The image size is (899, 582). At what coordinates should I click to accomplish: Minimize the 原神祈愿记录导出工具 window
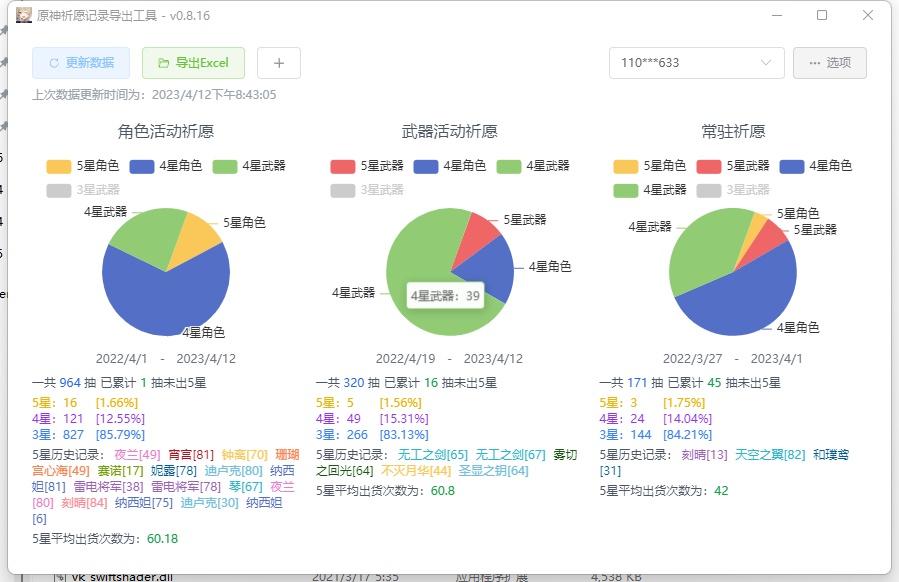click(x=777, y=15)
